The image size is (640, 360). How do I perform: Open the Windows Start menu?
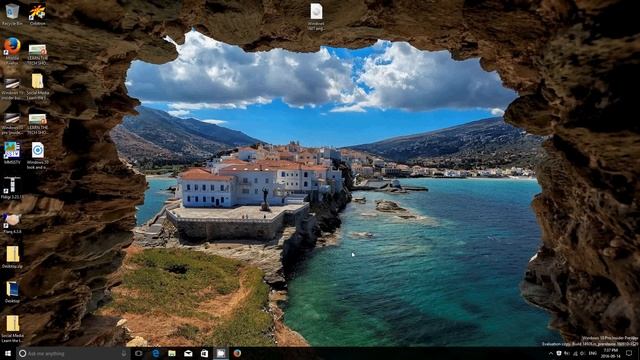pos(7,353)
